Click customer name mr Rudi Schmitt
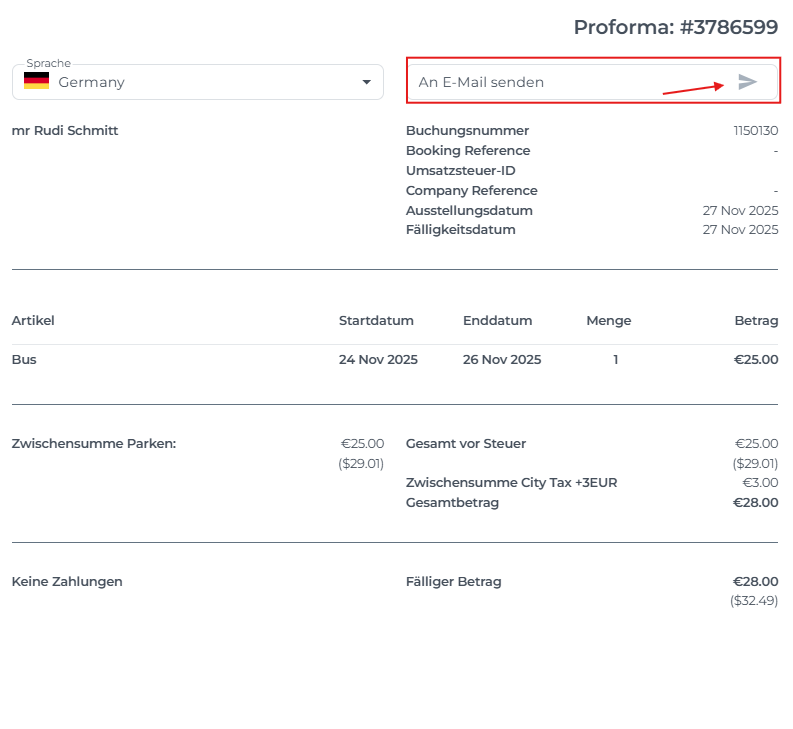The image size is (793, 729). pyautogui.click(x=65, y=130)
